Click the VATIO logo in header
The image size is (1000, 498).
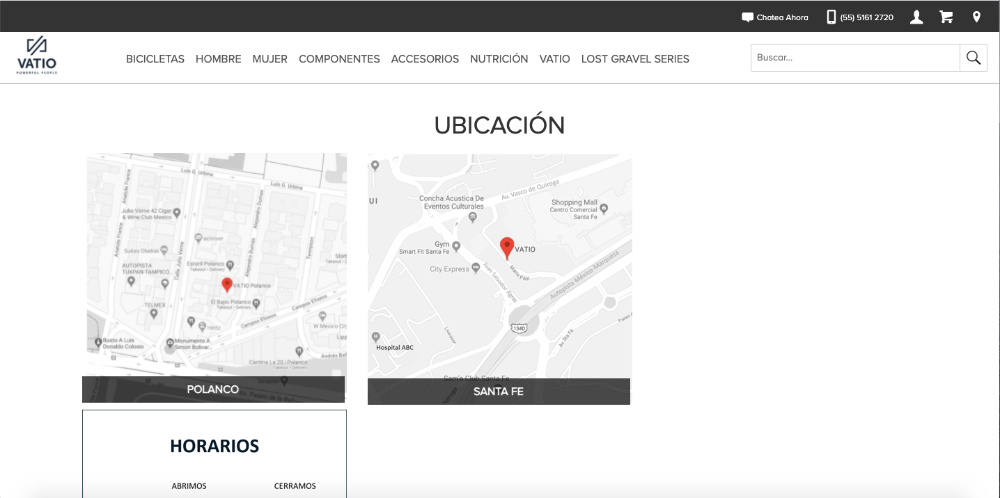tap(37, 56)
